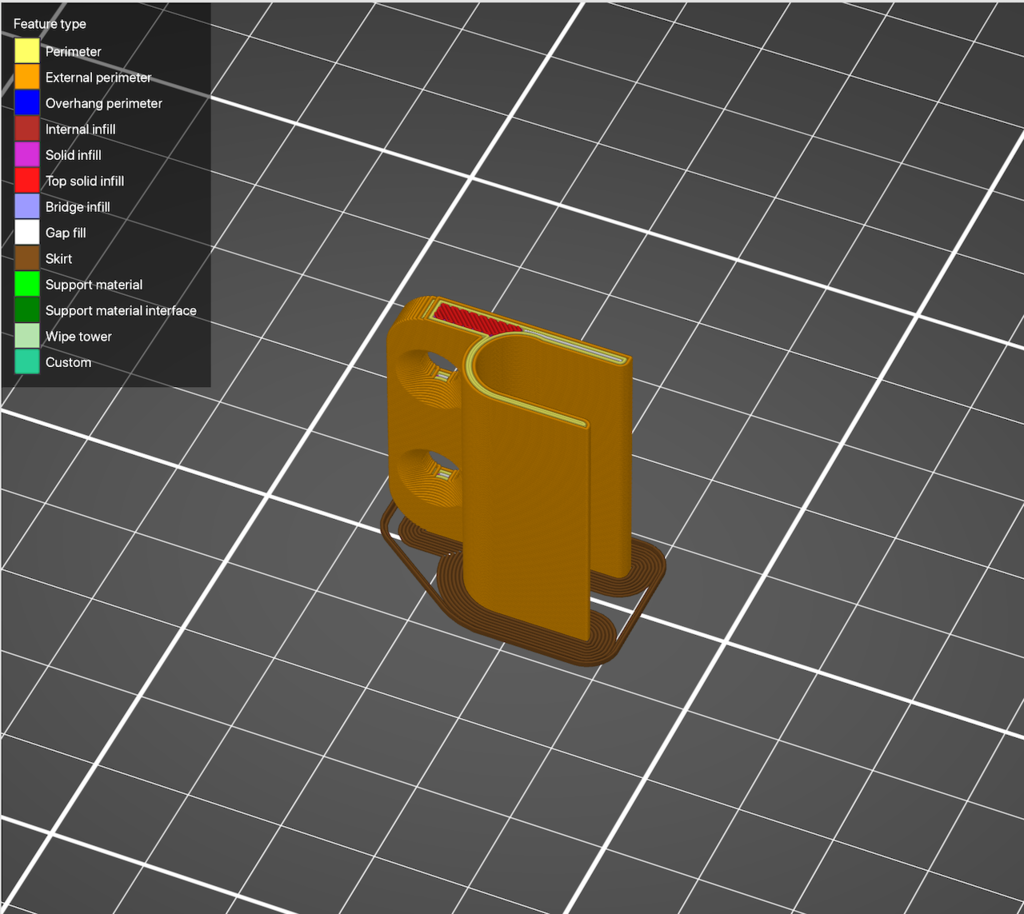Select the 'Perimeter' legend label
Screen dimensions: 1024x914
pos(73,52)
